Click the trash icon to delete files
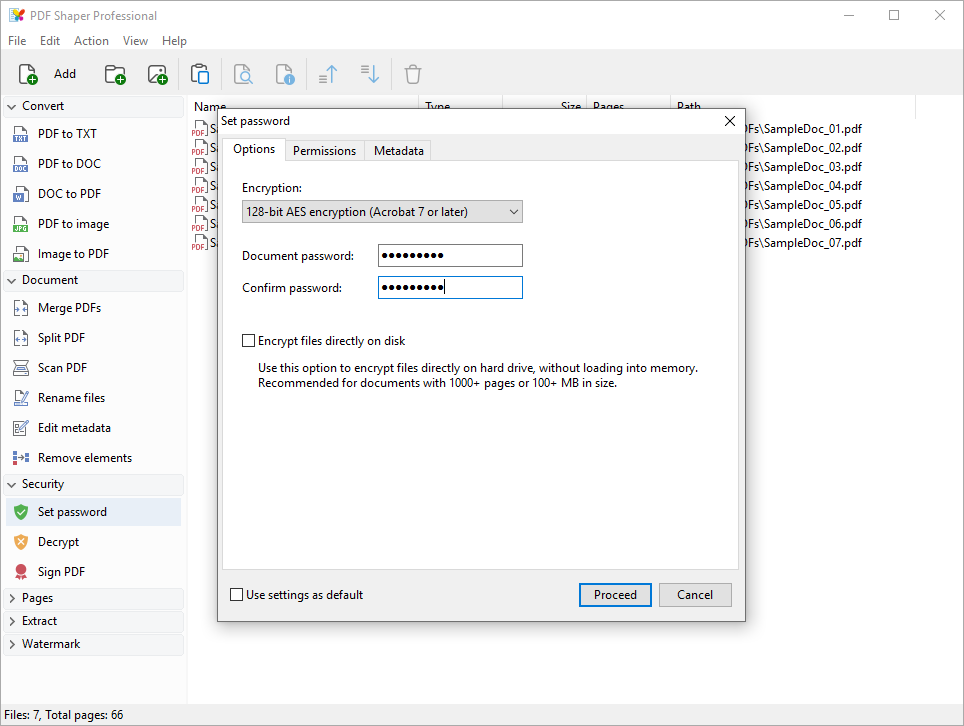Screen dimensions: 964x726 point(412,73)
